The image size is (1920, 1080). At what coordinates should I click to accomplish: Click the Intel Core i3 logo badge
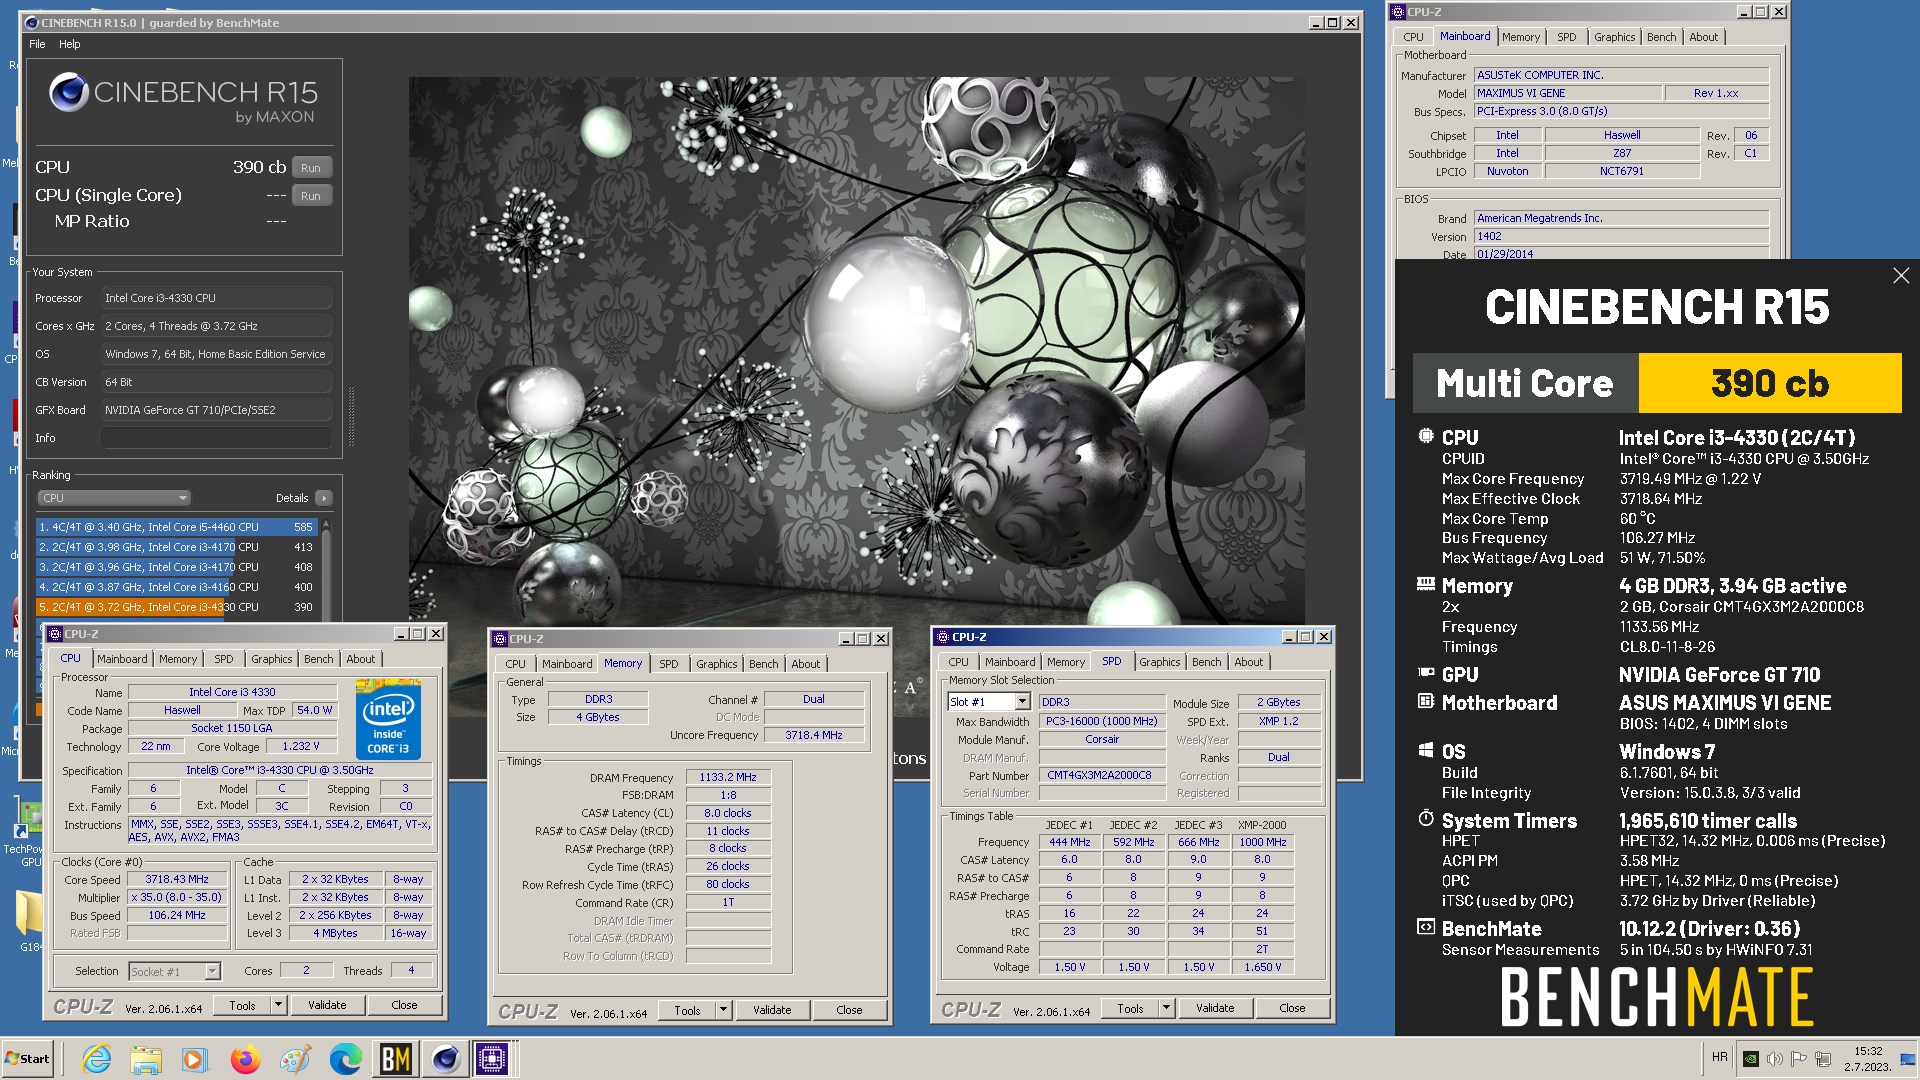click(388, 719)
